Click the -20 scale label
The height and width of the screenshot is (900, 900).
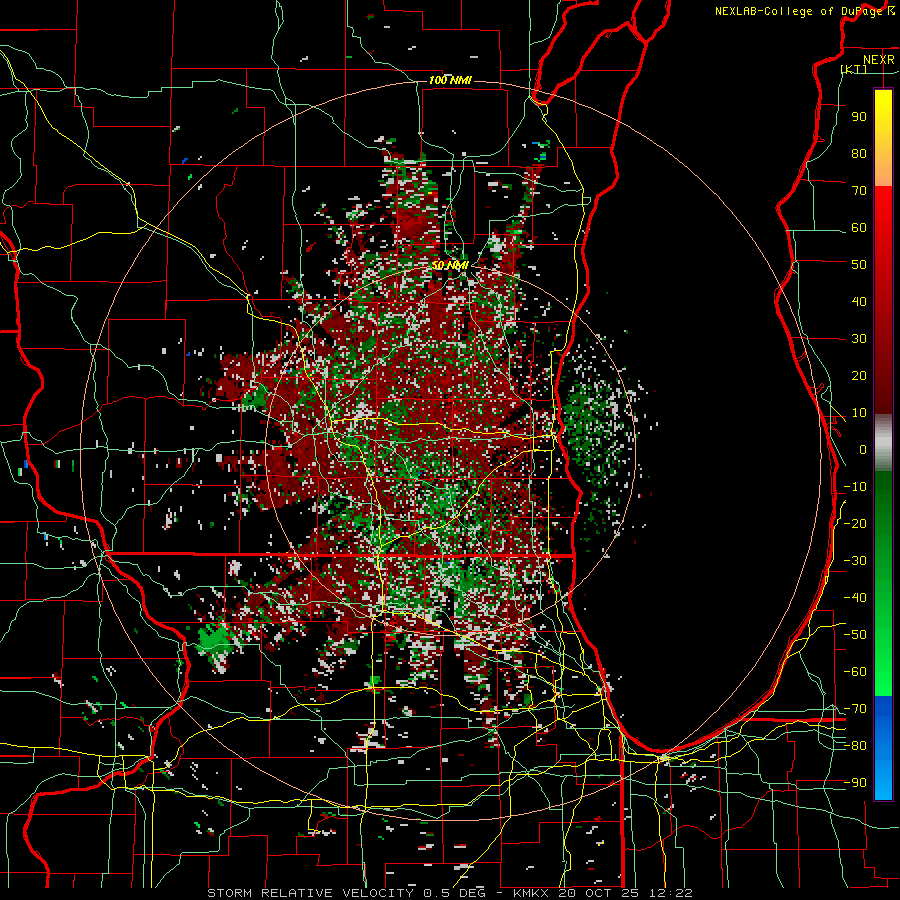855,524
